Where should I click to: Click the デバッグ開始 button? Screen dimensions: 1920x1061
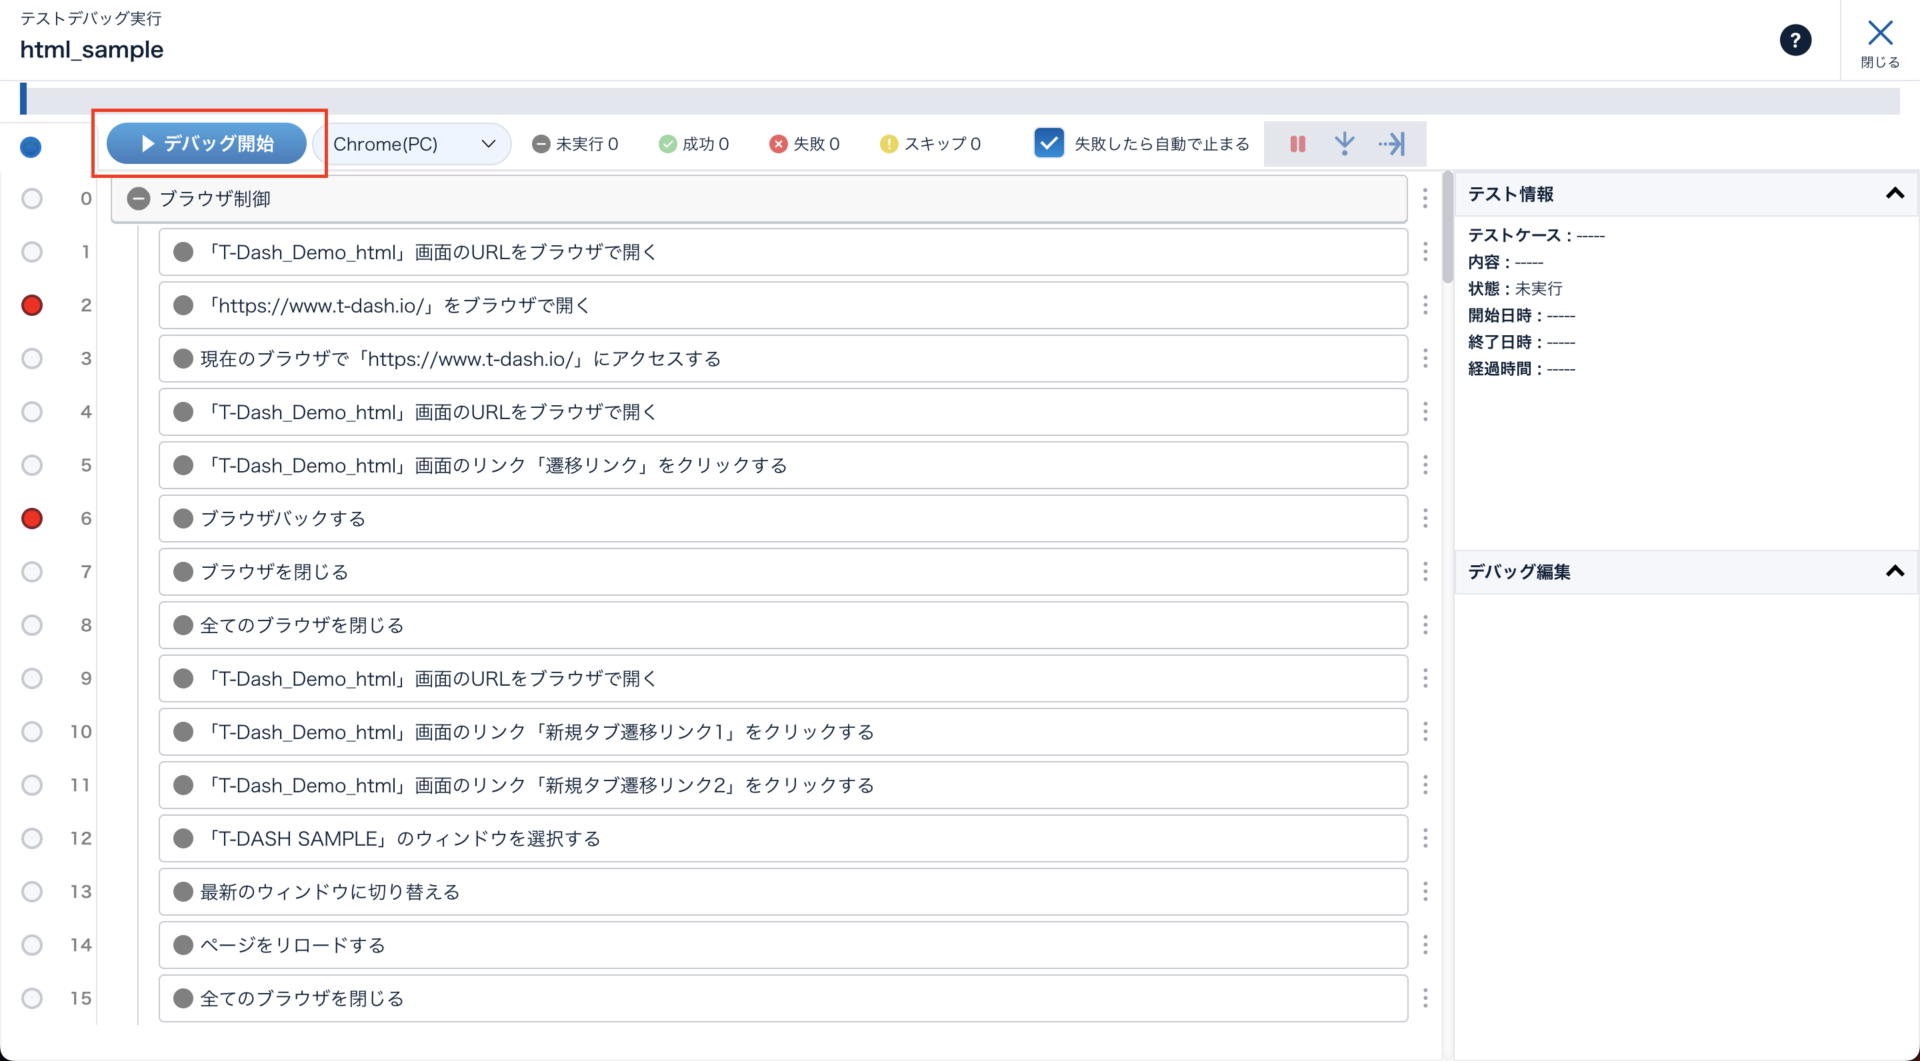pyautogui.click(x=207, y=143)
